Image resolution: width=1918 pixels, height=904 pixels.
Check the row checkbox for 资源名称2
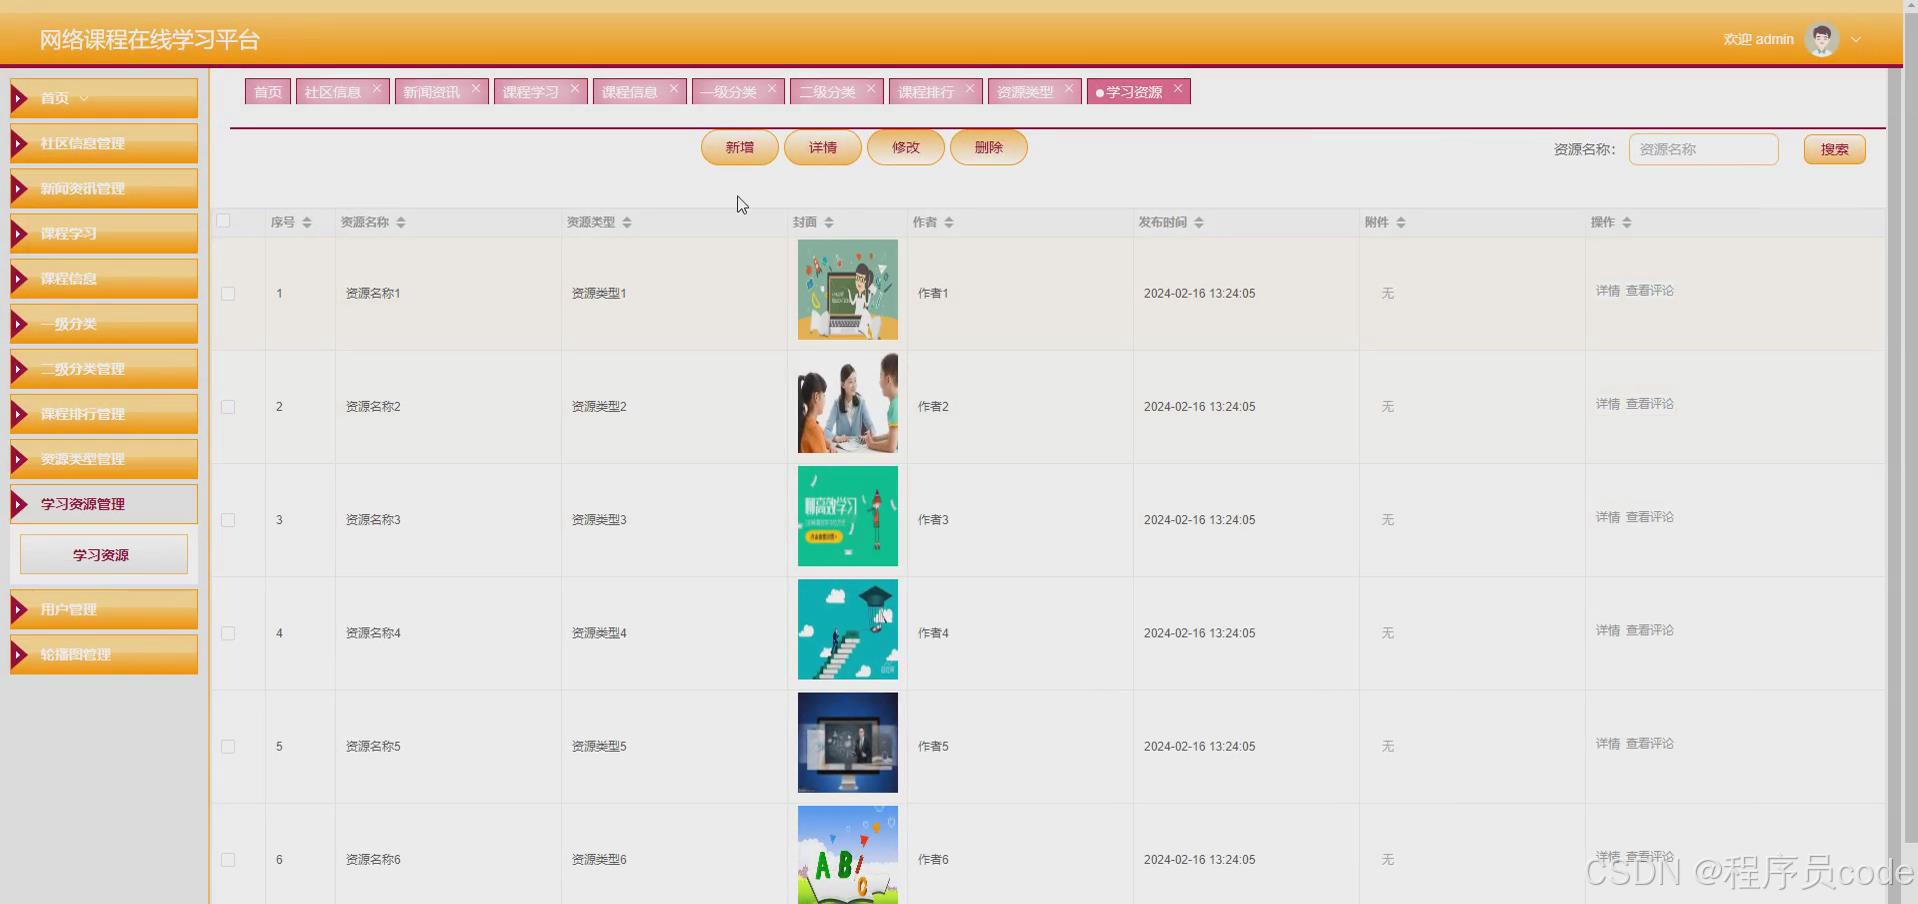click(x=228, y=407)
